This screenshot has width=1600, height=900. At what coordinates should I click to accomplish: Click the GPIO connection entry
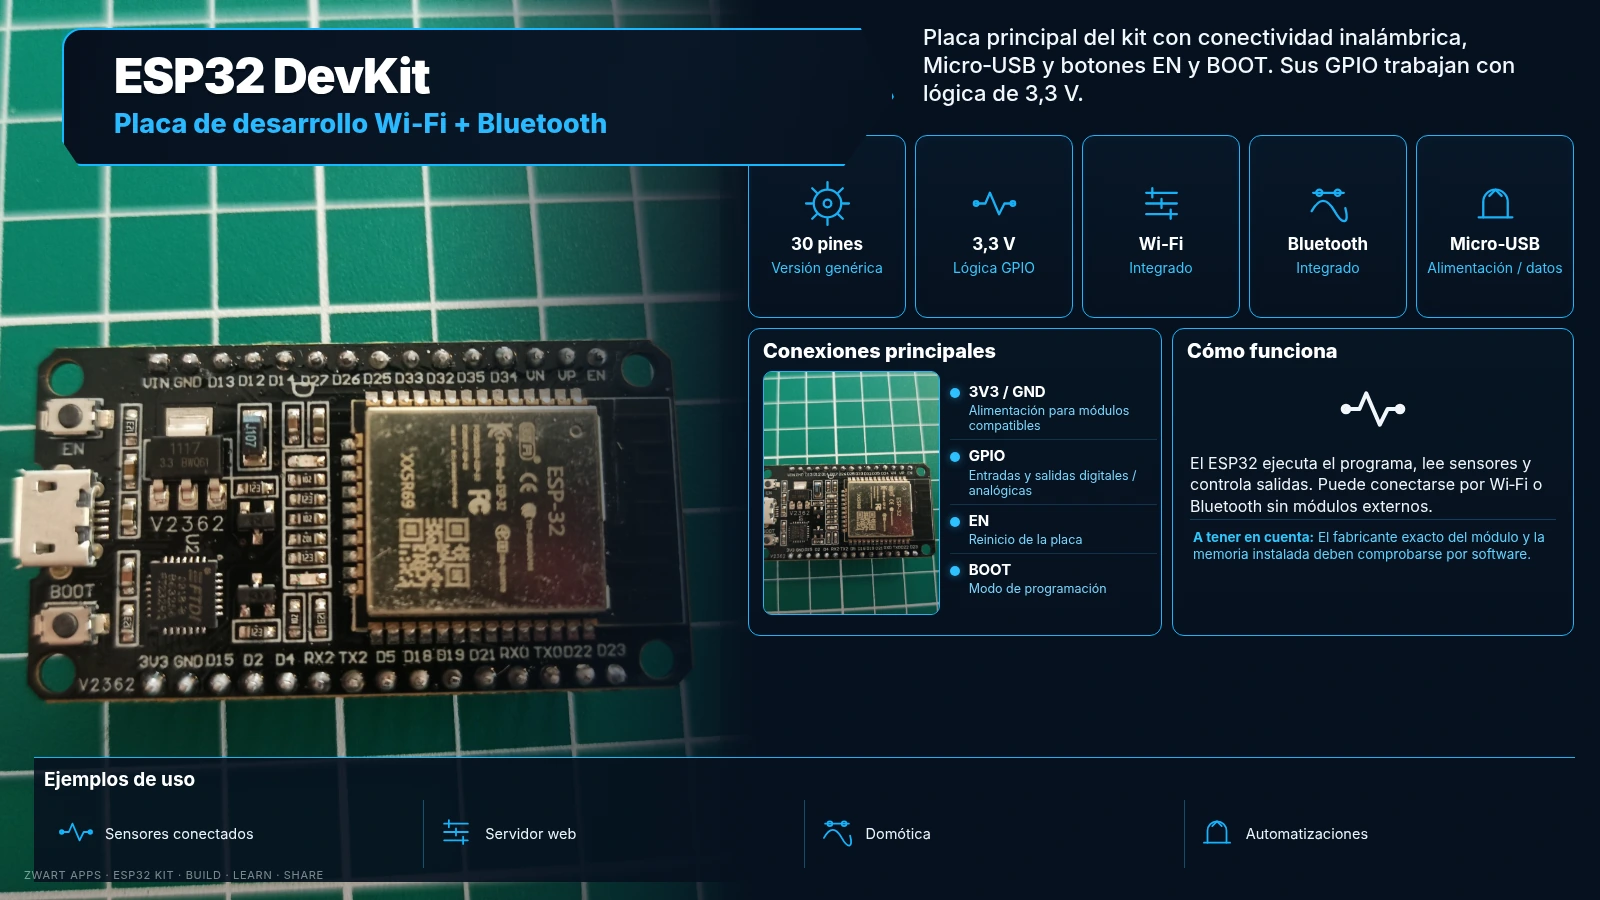click(x=1052, y=473)
